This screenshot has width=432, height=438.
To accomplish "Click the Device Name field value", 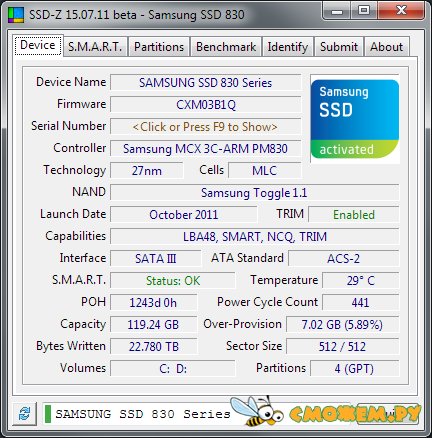I will (206, 83).
